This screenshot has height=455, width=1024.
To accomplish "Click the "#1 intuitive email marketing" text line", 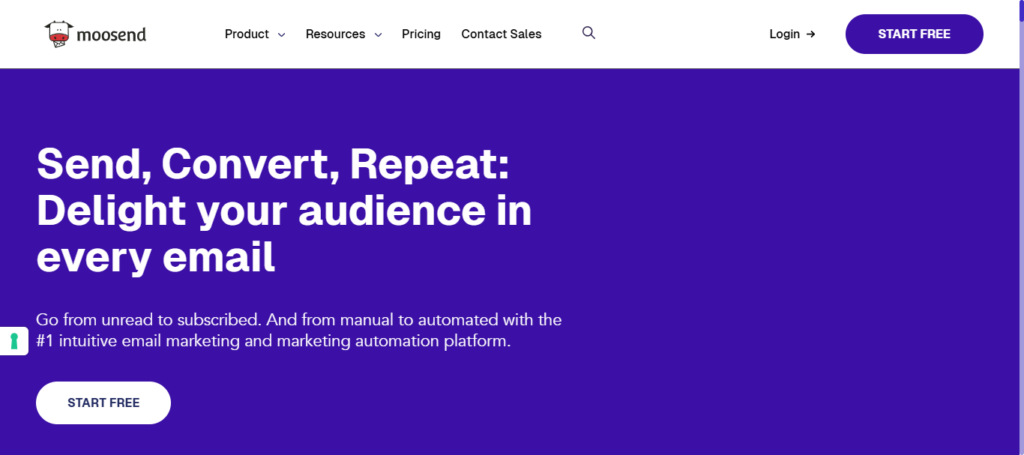I will click(273, 341).
